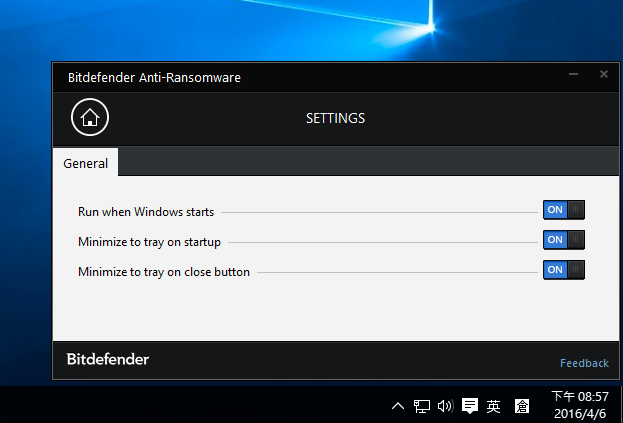Image resolution: width=623 pixels, height=423 pixels.
Task: Open the network status tray icon
Action: coord(422,406)
